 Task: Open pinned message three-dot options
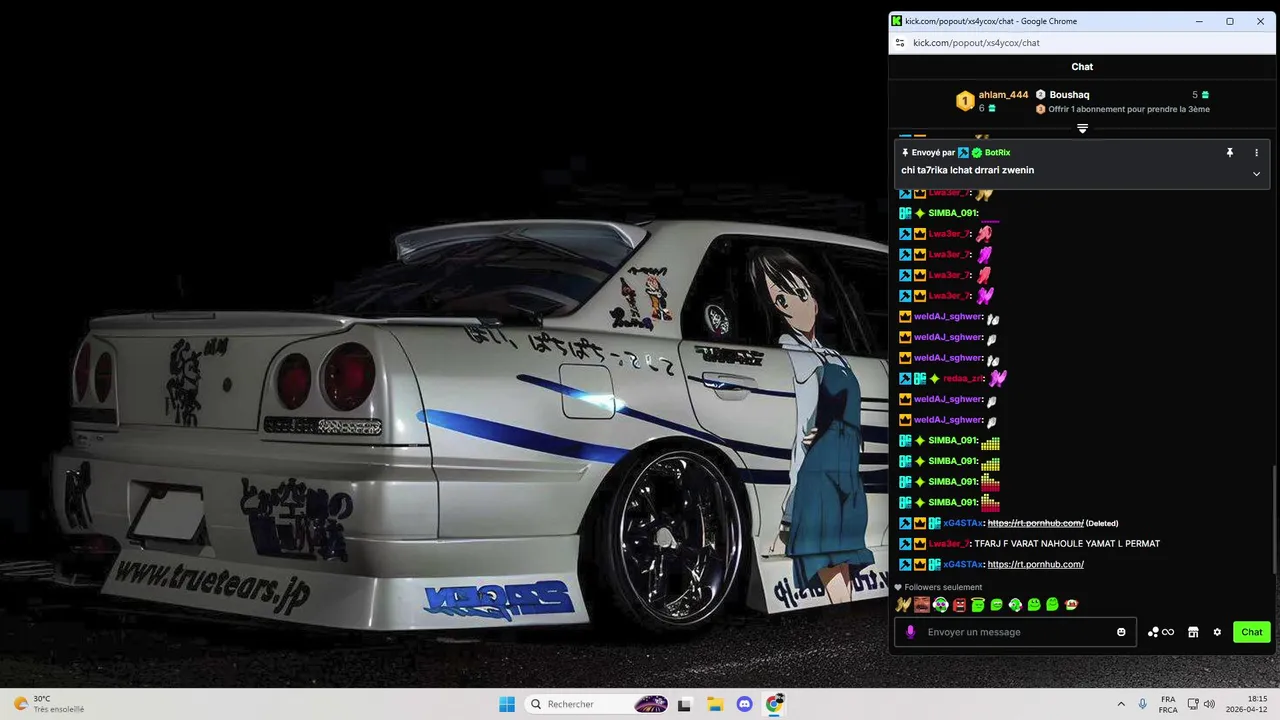pyautogui.click(x=1257, y=153)
